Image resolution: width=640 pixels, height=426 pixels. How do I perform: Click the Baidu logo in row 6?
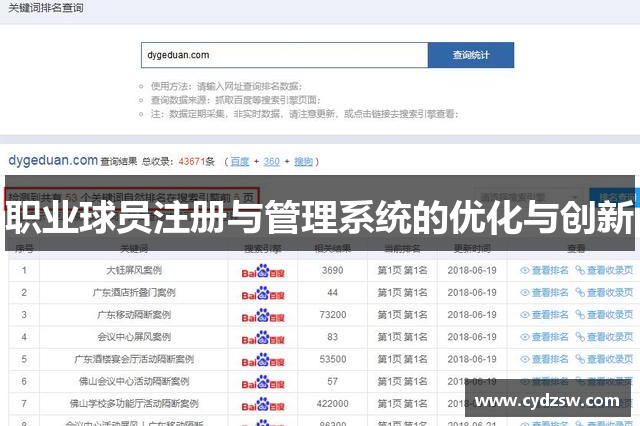(x=263, y=382)
